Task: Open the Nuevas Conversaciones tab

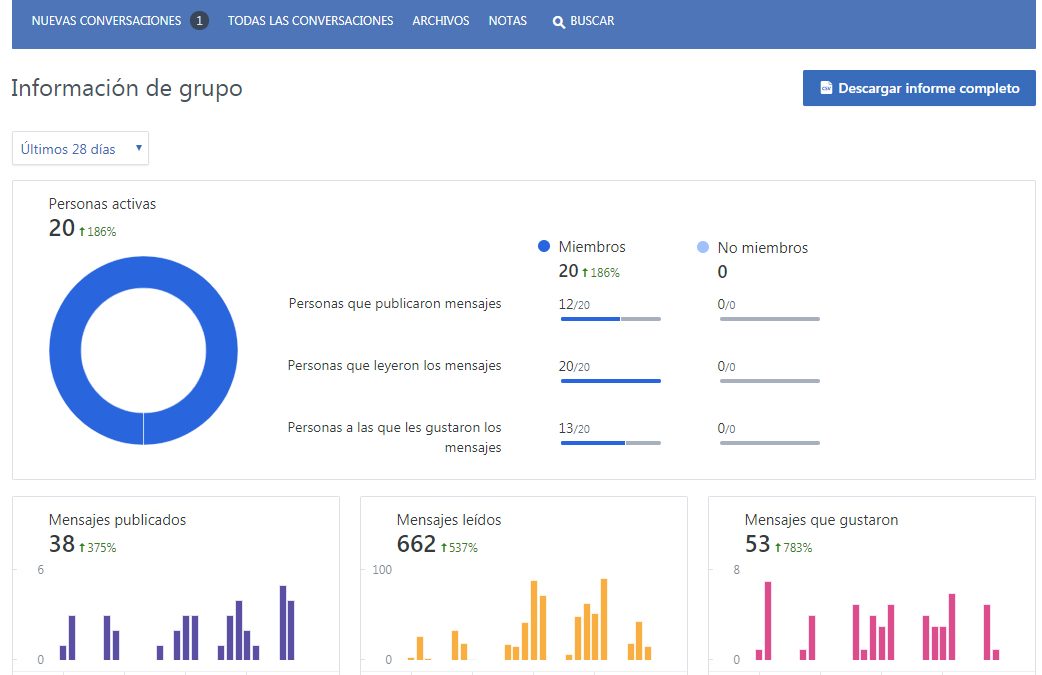Action: (106, 21)
